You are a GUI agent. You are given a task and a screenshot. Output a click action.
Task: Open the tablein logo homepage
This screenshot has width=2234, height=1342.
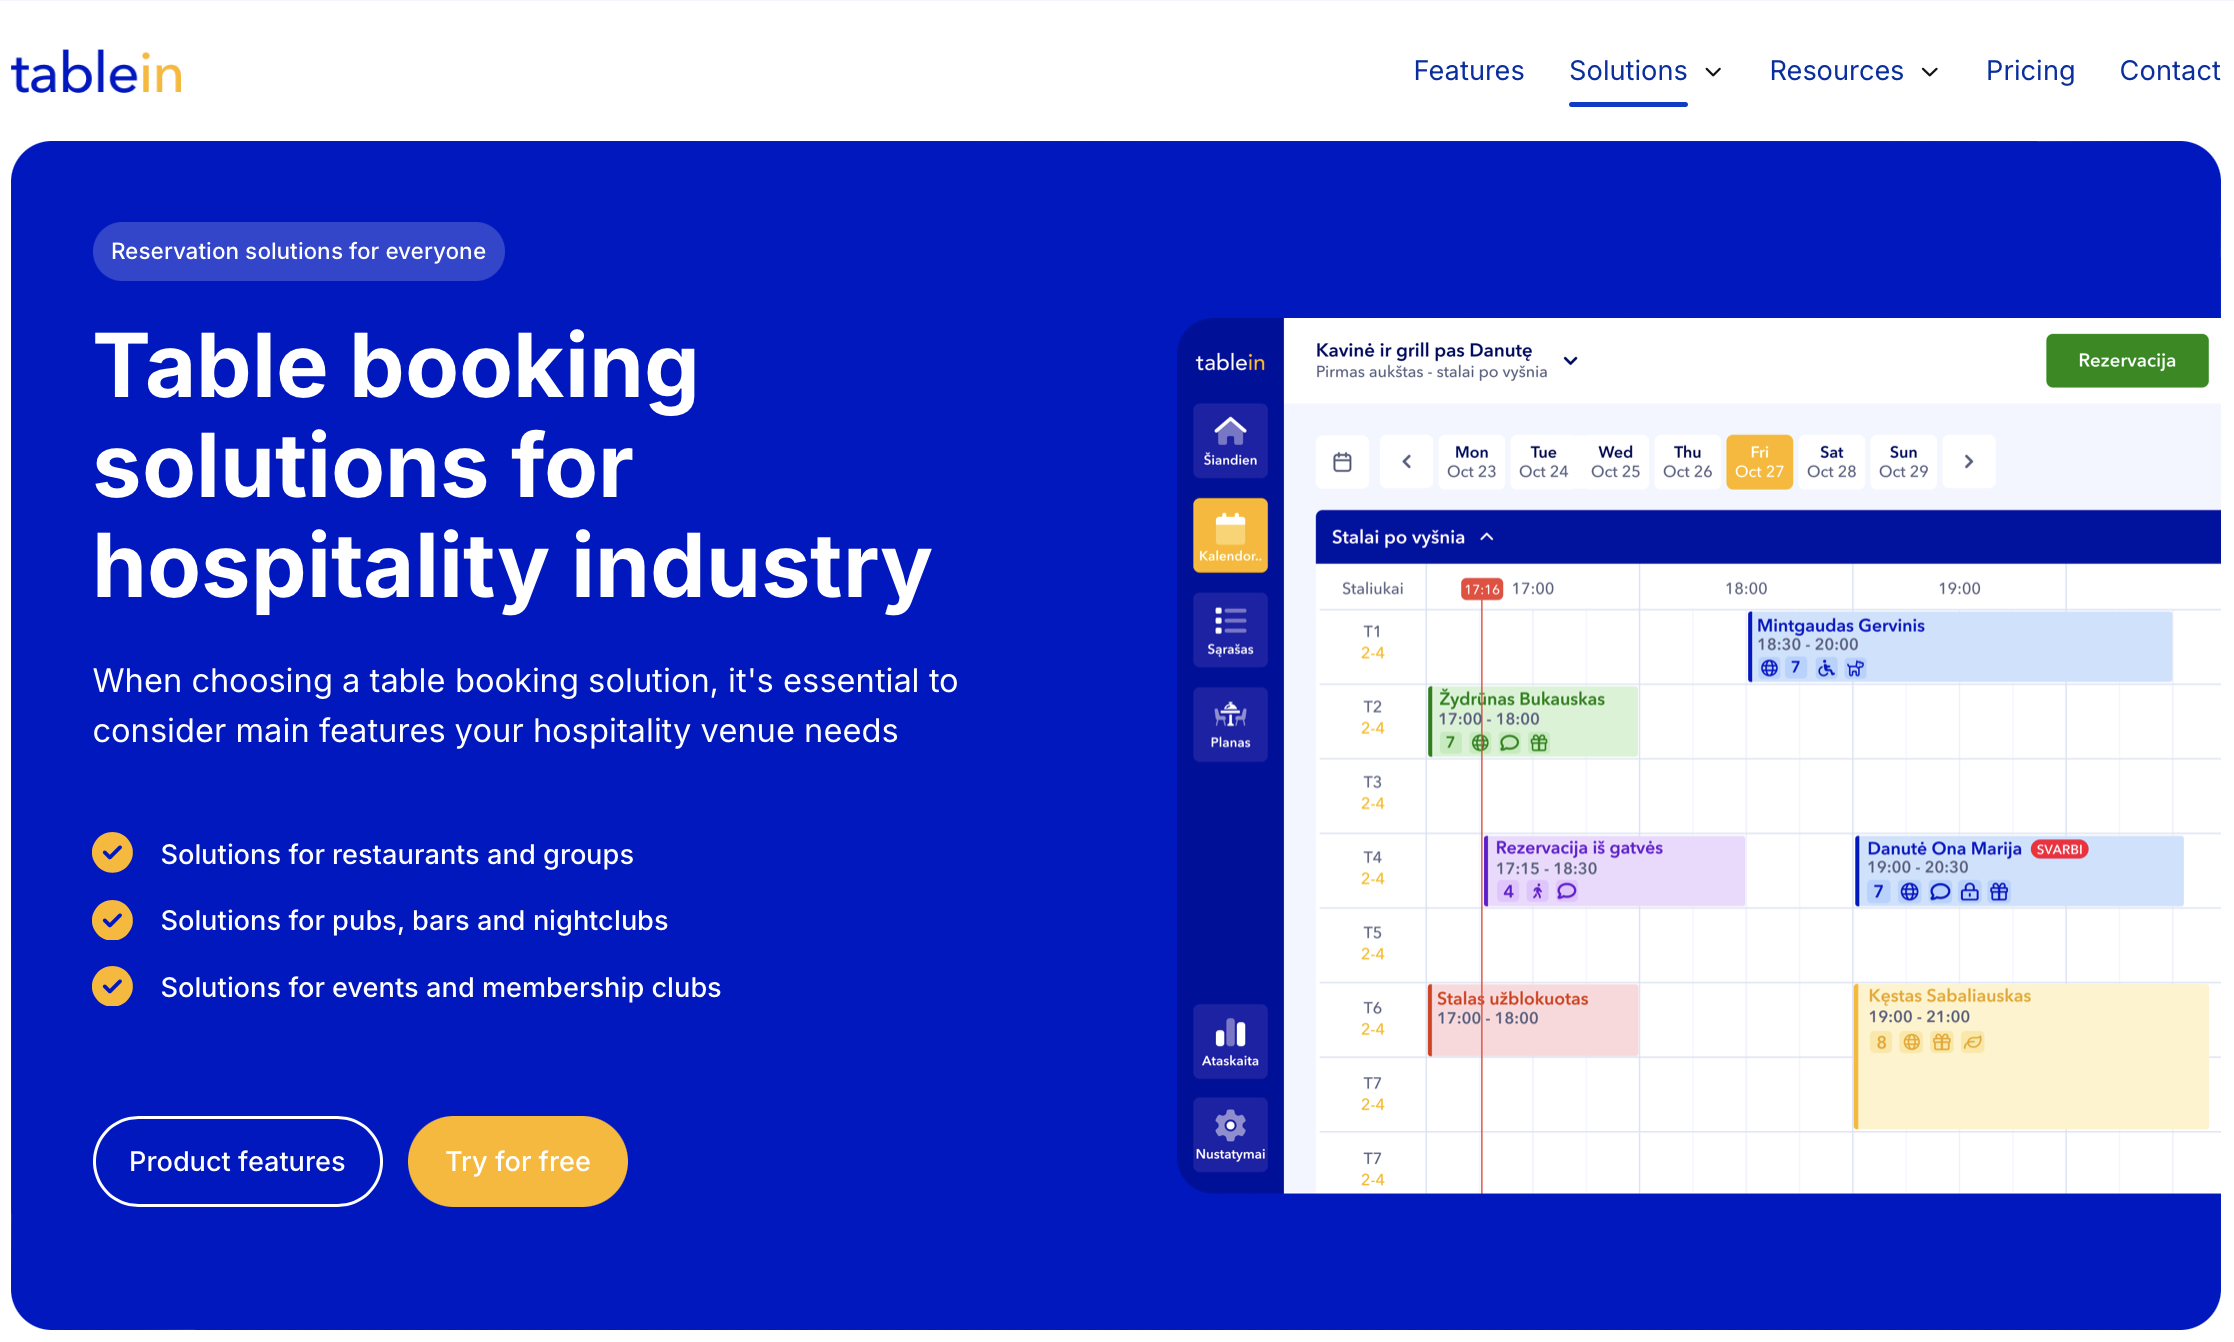pos(96,72)
